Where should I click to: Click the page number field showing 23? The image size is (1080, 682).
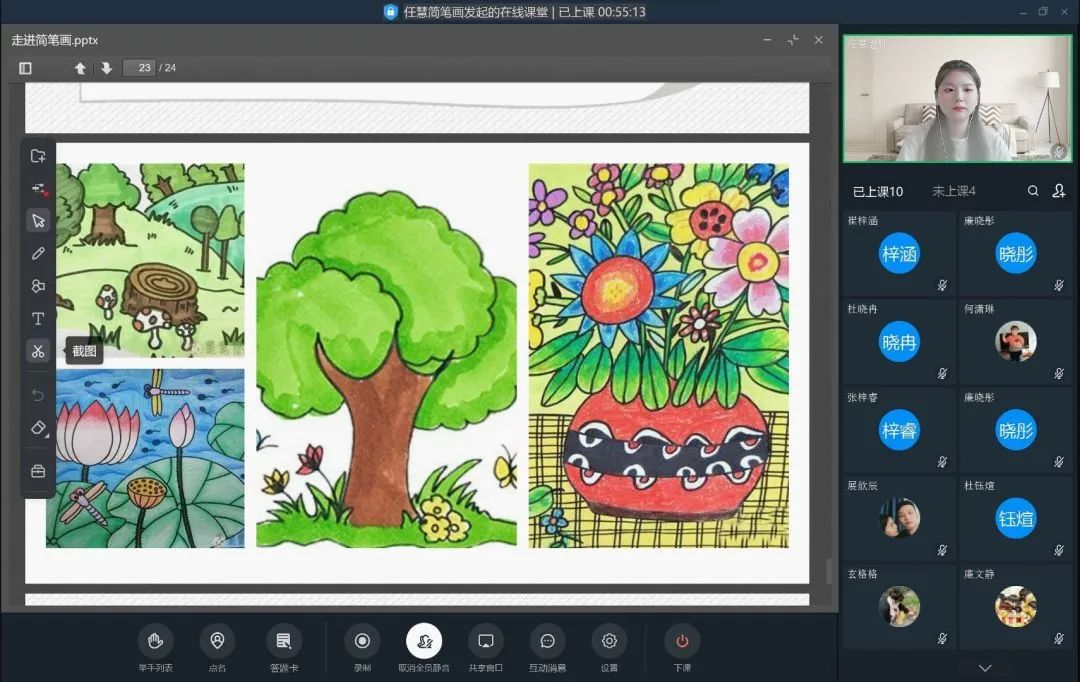(x=139, y=68)
